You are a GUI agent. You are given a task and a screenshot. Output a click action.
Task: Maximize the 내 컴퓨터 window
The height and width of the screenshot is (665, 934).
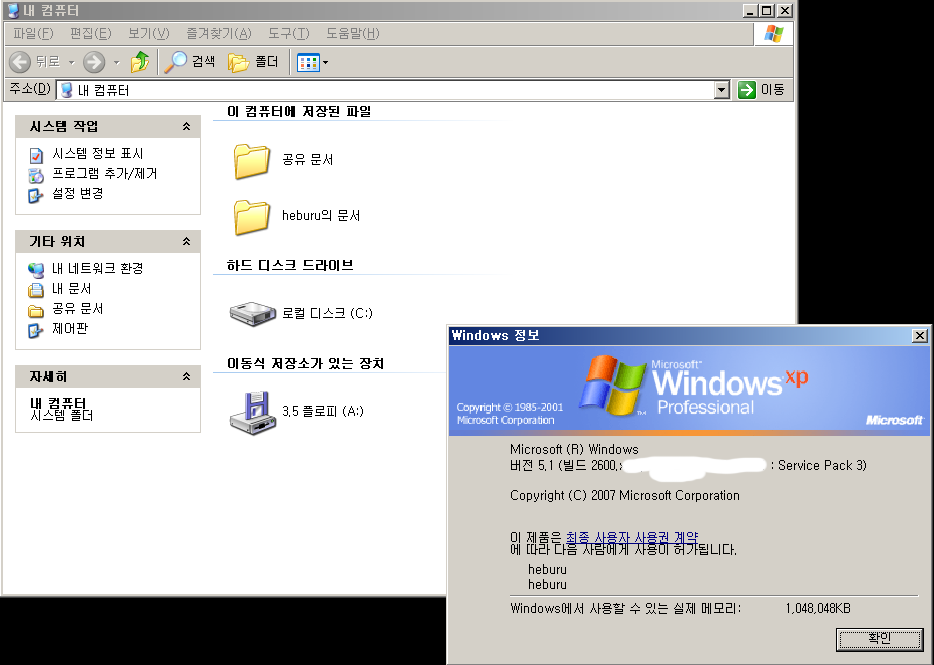click(x=767, y=11)
